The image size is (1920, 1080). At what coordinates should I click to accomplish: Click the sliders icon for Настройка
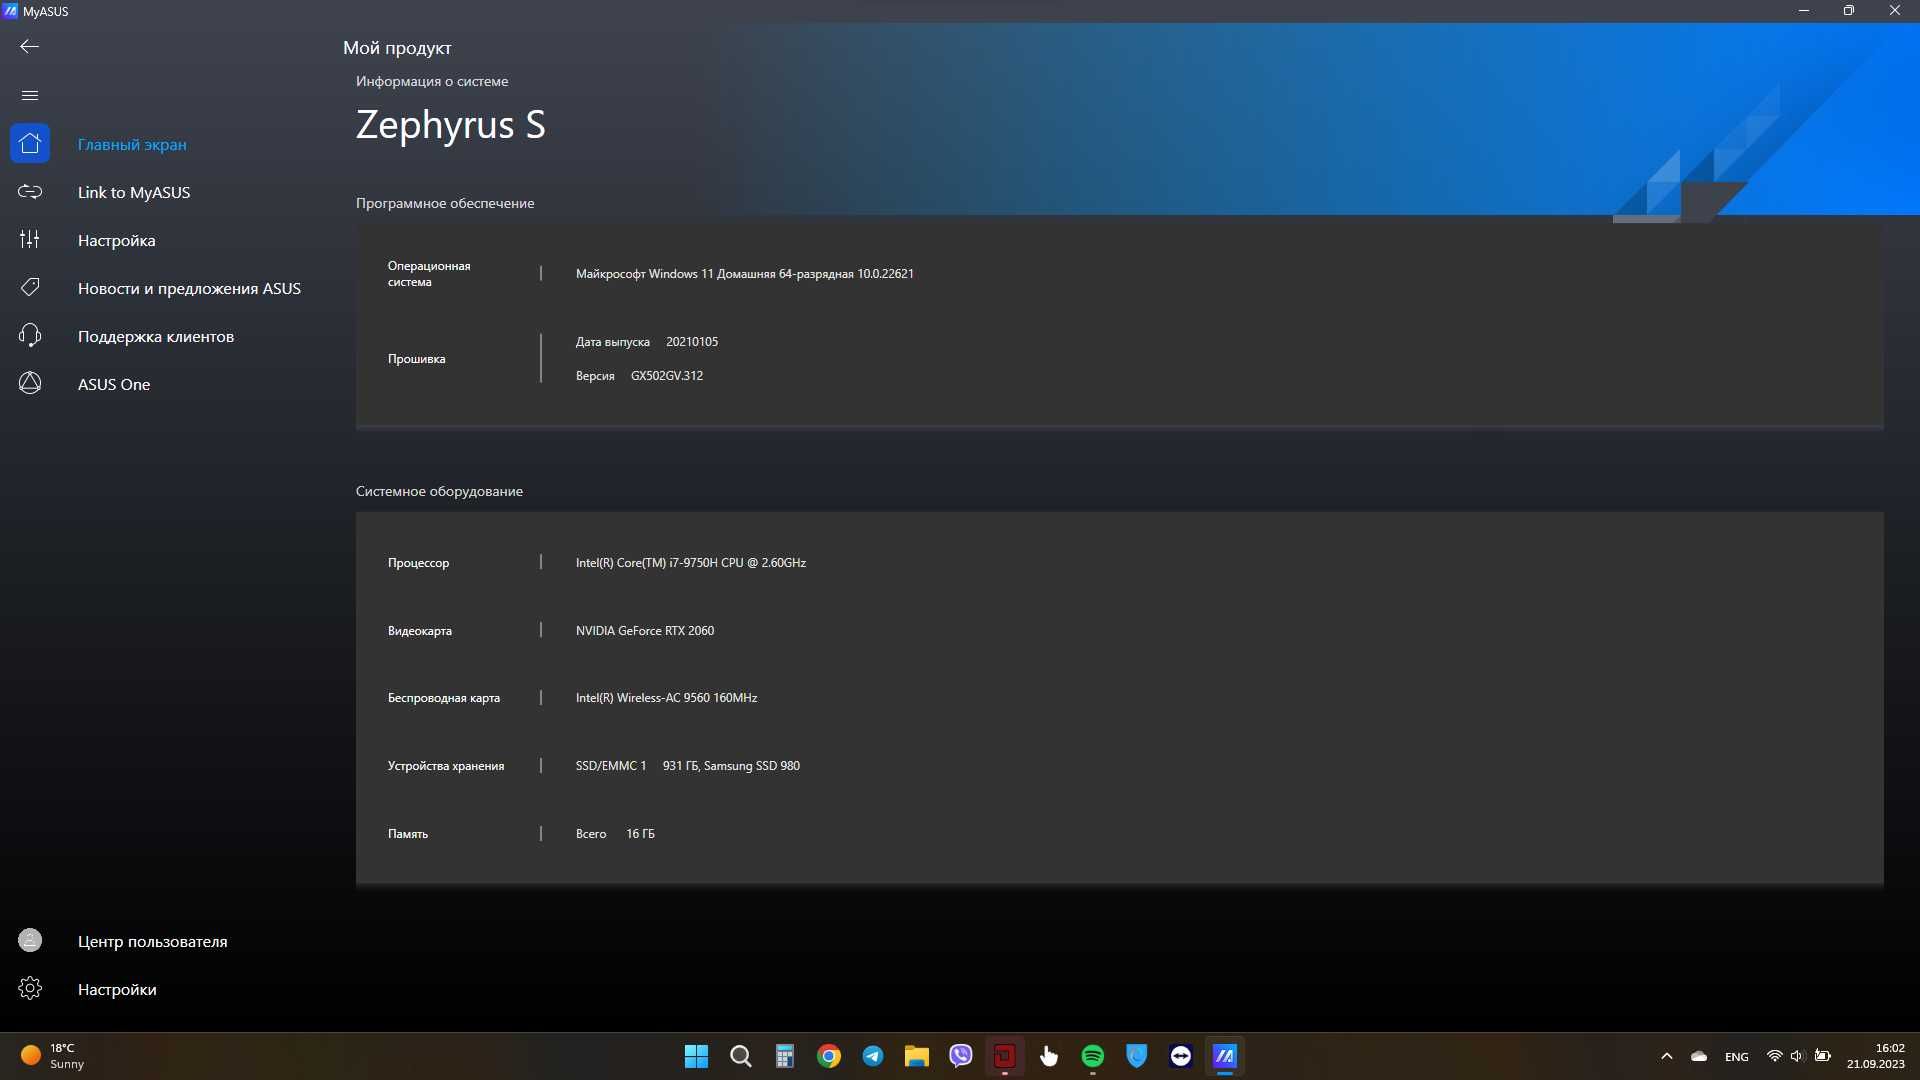(x=30, y=239)
